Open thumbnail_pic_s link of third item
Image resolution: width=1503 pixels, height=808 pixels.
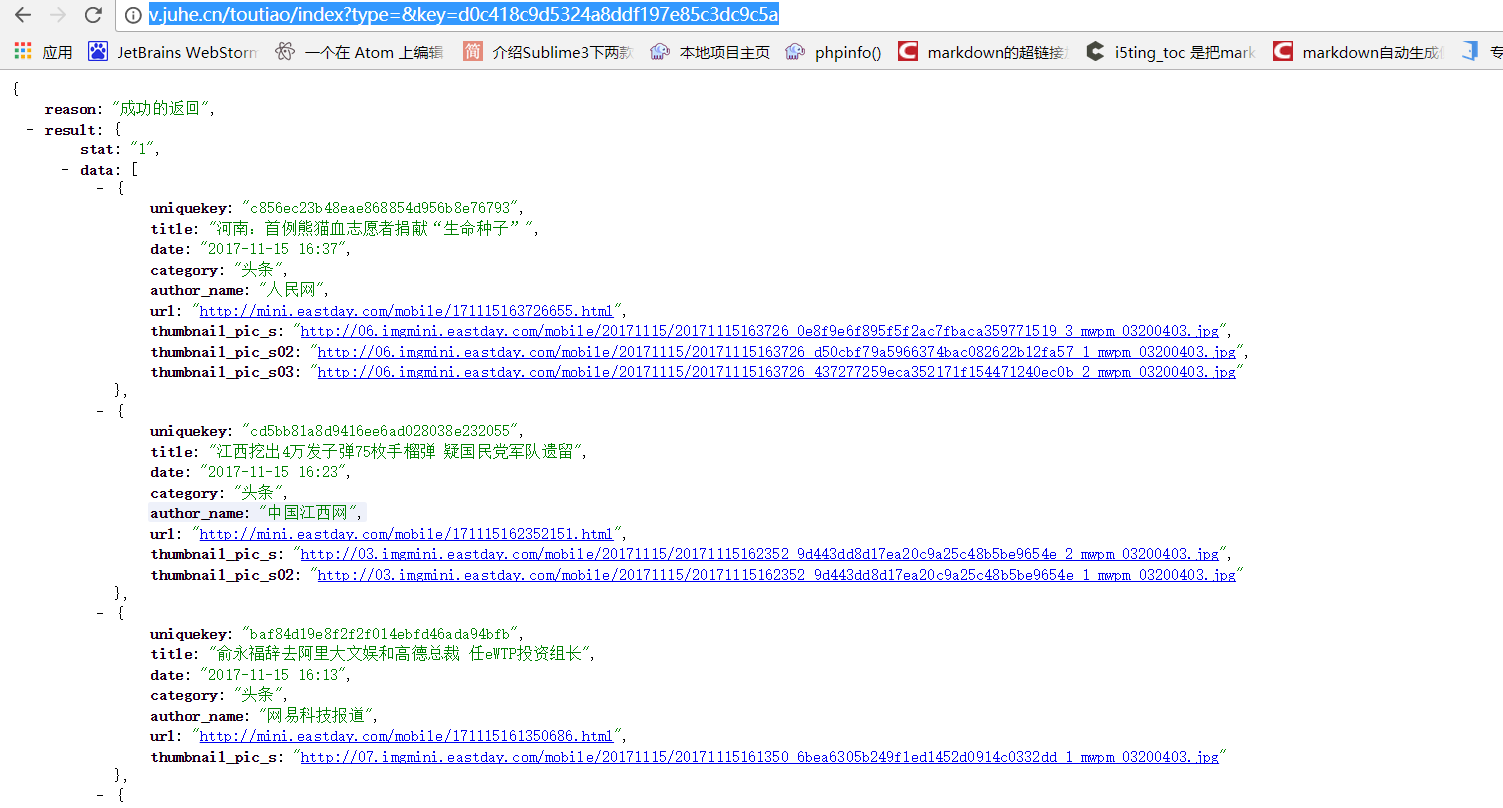click(x=760, y=757)
